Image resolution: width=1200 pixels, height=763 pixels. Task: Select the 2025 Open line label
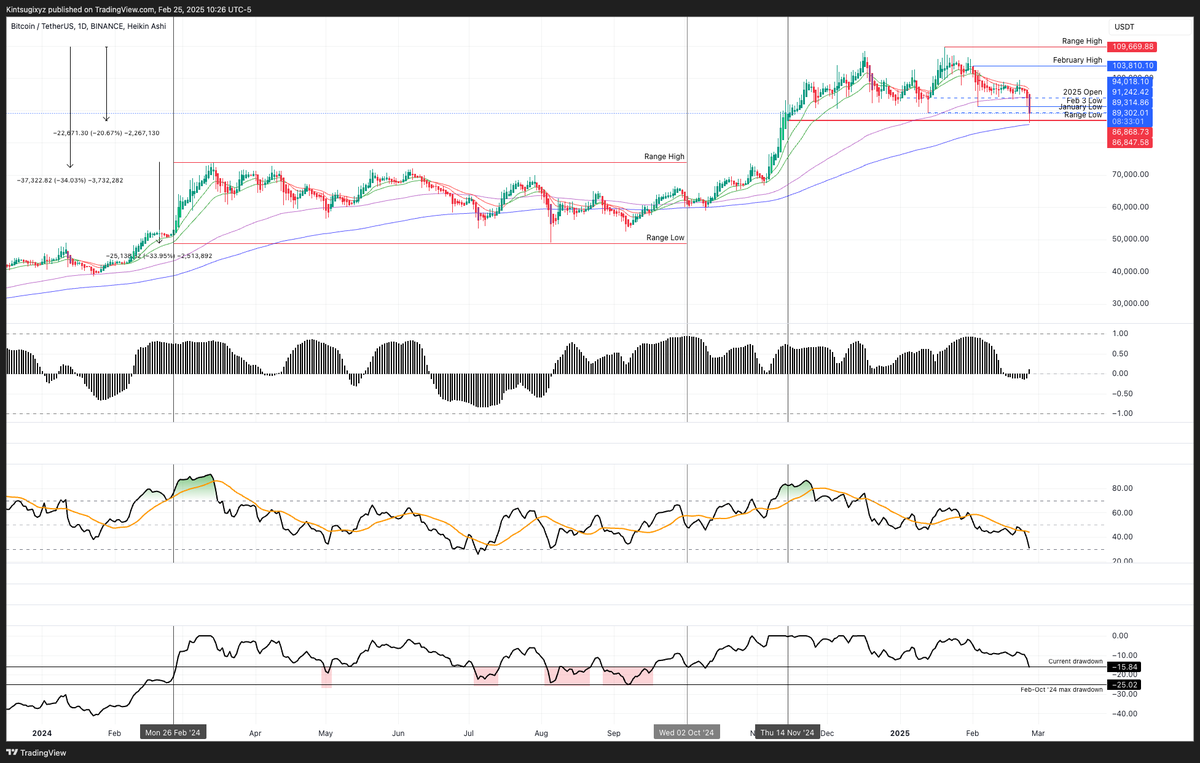[x=1082, y=92]
